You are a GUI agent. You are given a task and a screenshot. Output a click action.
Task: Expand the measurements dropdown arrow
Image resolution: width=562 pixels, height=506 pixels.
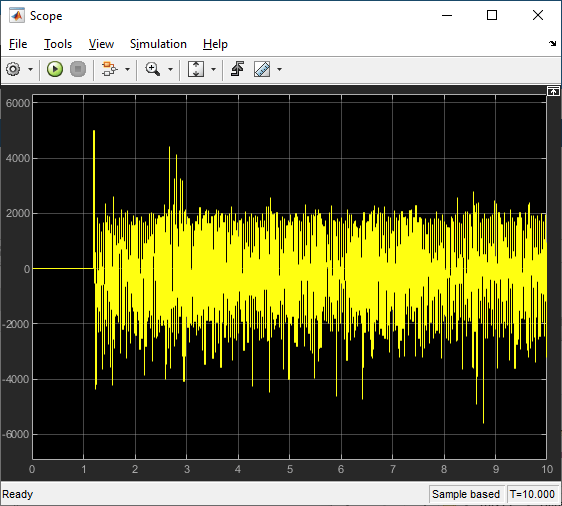(x=280, y=70)
